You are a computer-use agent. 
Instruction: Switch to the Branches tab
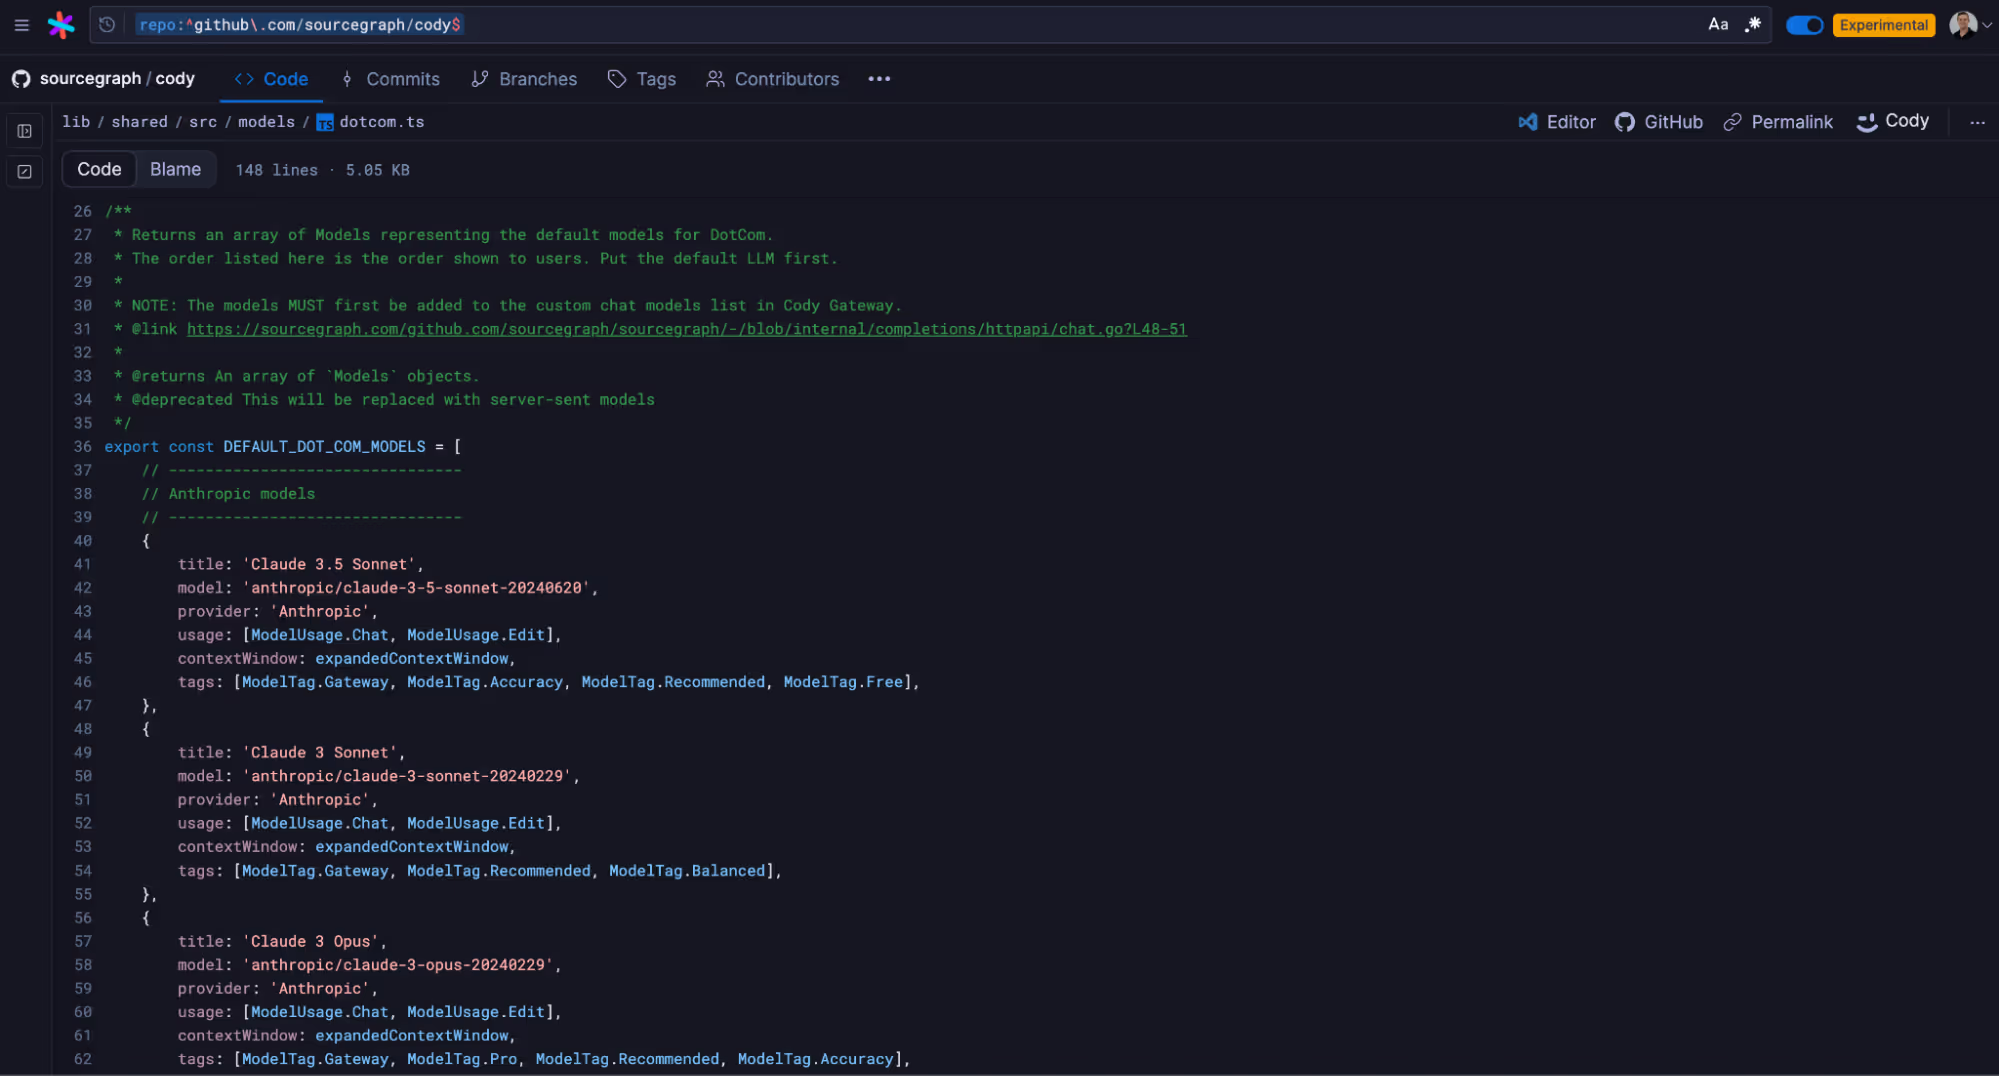(524, 79)
